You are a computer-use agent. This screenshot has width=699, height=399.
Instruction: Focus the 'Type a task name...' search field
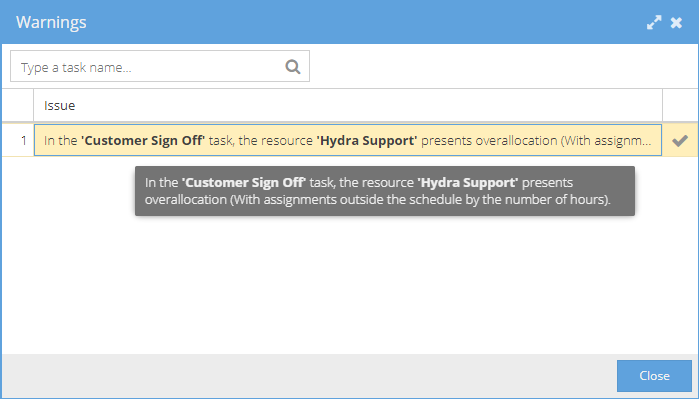click(x=160, y=66)
